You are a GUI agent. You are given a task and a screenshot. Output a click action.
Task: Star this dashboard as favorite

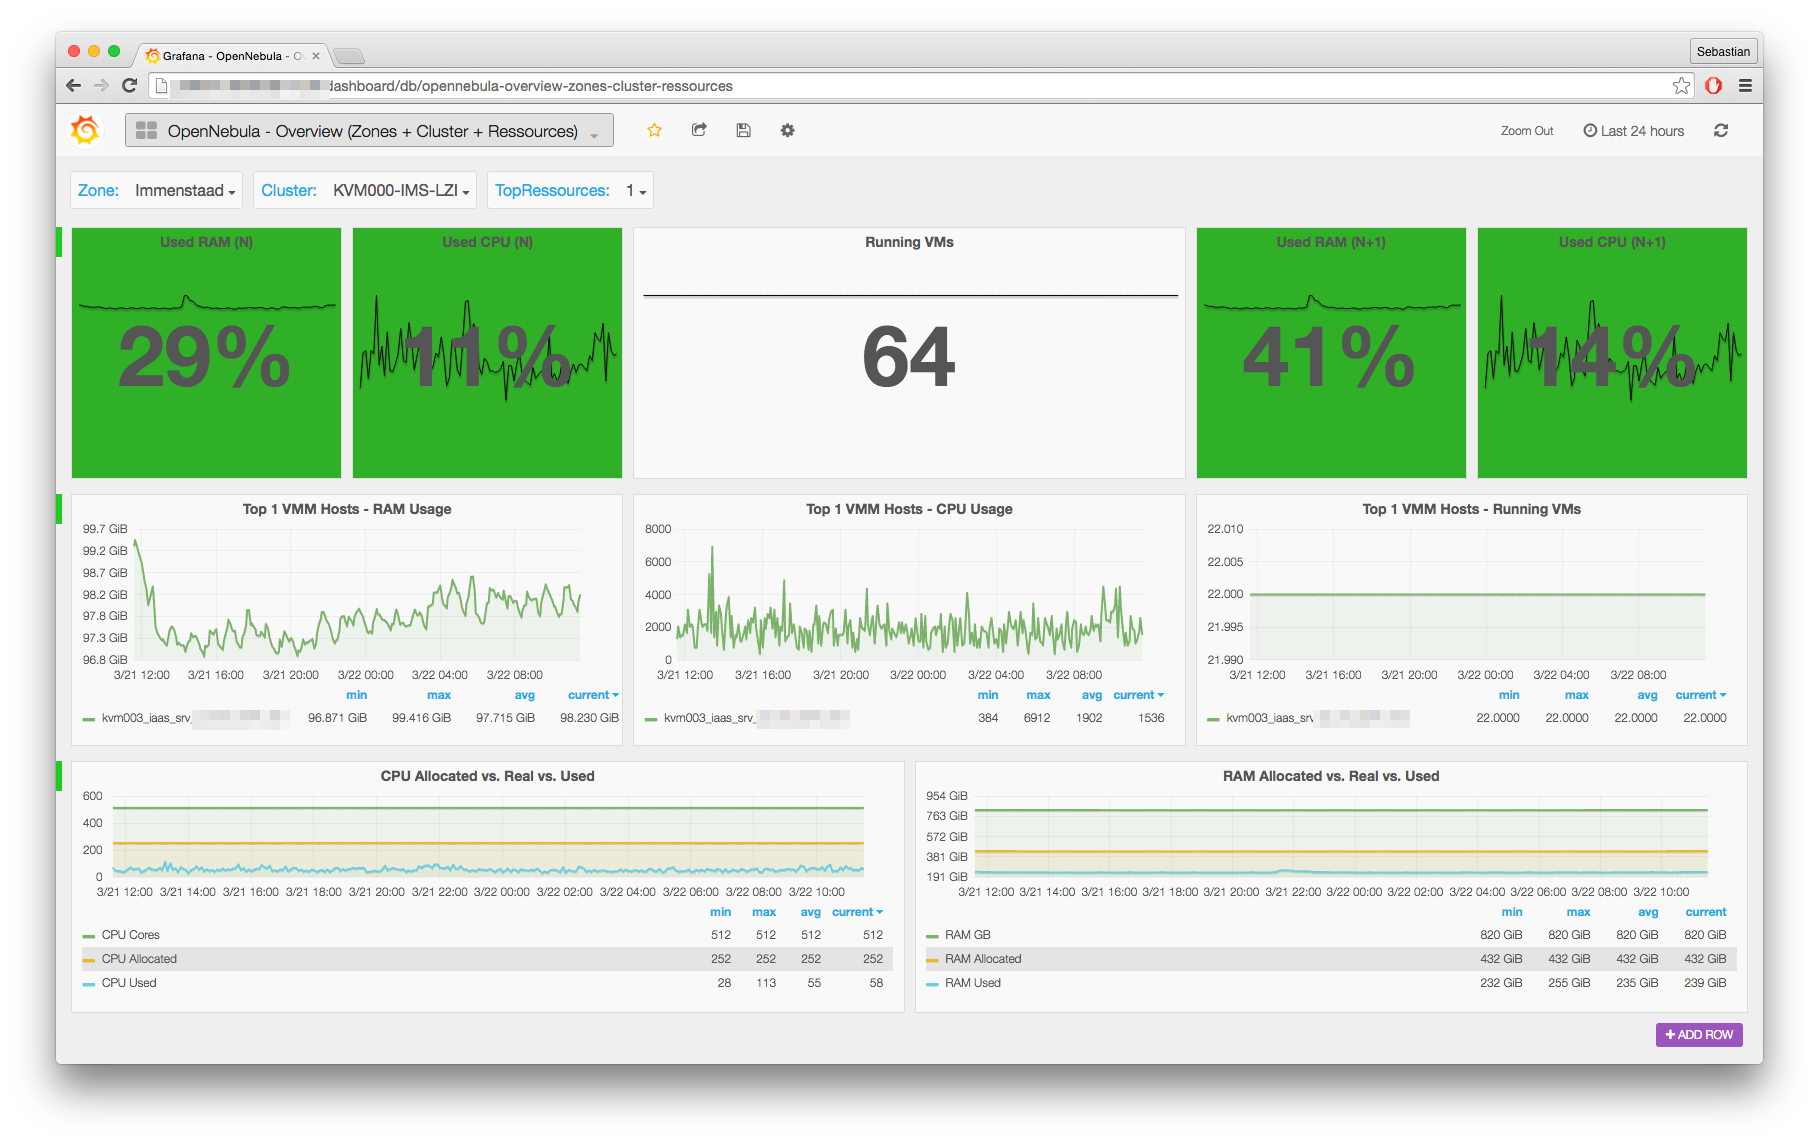click(654, 130)
